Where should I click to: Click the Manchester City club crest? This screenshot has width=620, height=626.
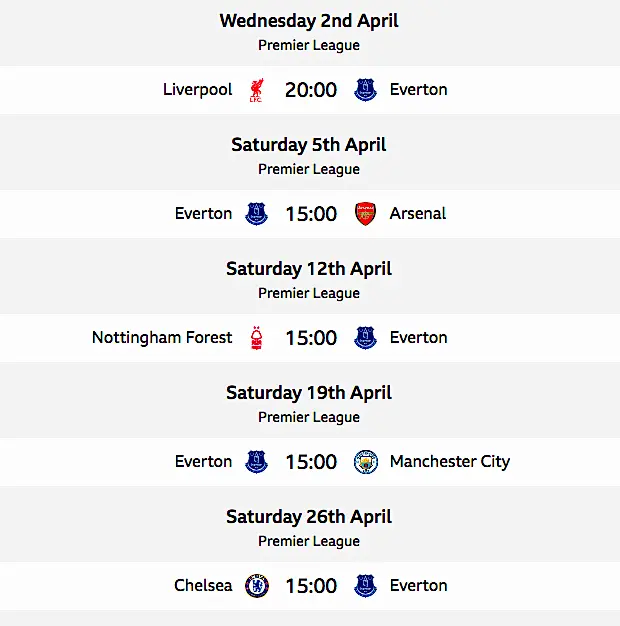(x=365, y=462)
